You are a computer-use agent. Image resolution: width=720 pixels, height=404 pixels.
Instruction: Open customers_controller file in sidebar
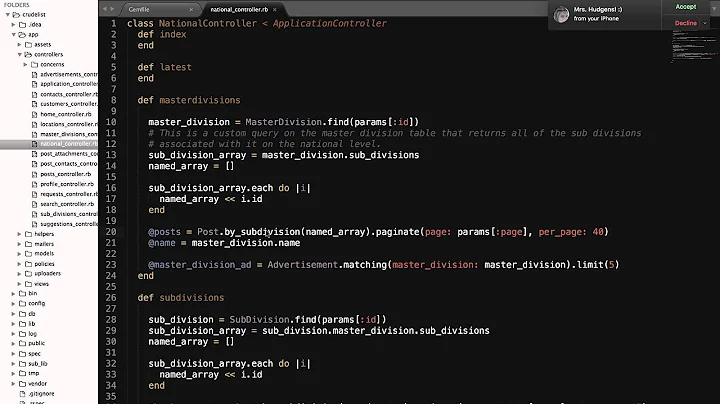[68, 104]
